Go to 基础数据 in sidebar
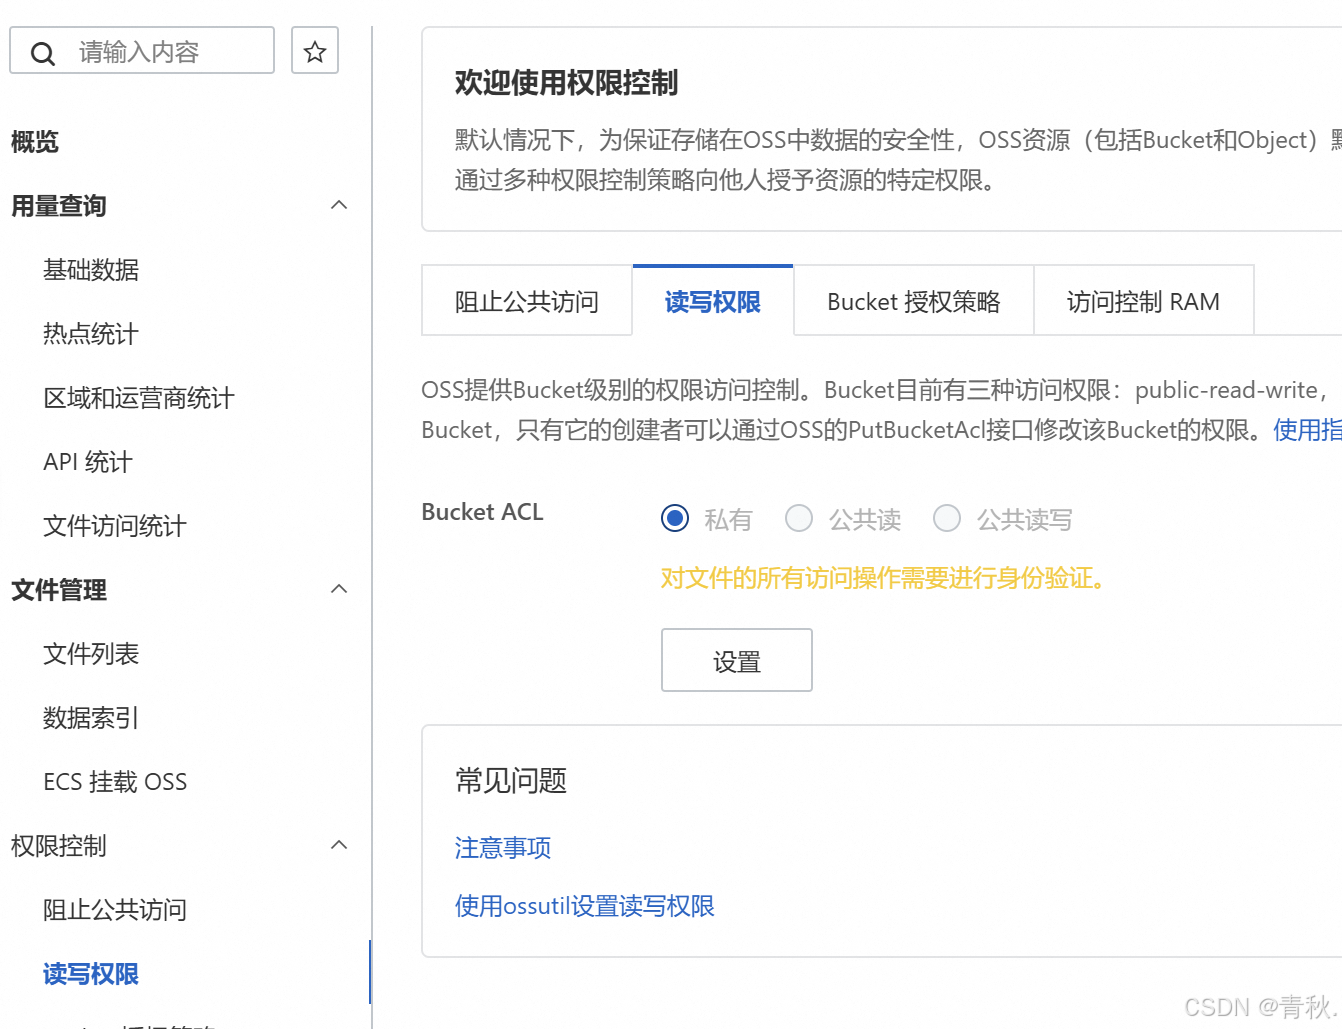 91,270
